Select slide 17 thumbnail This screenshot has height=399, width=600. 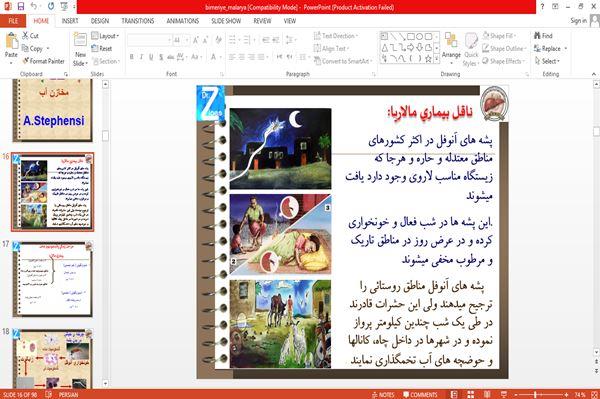coord(53,279)
